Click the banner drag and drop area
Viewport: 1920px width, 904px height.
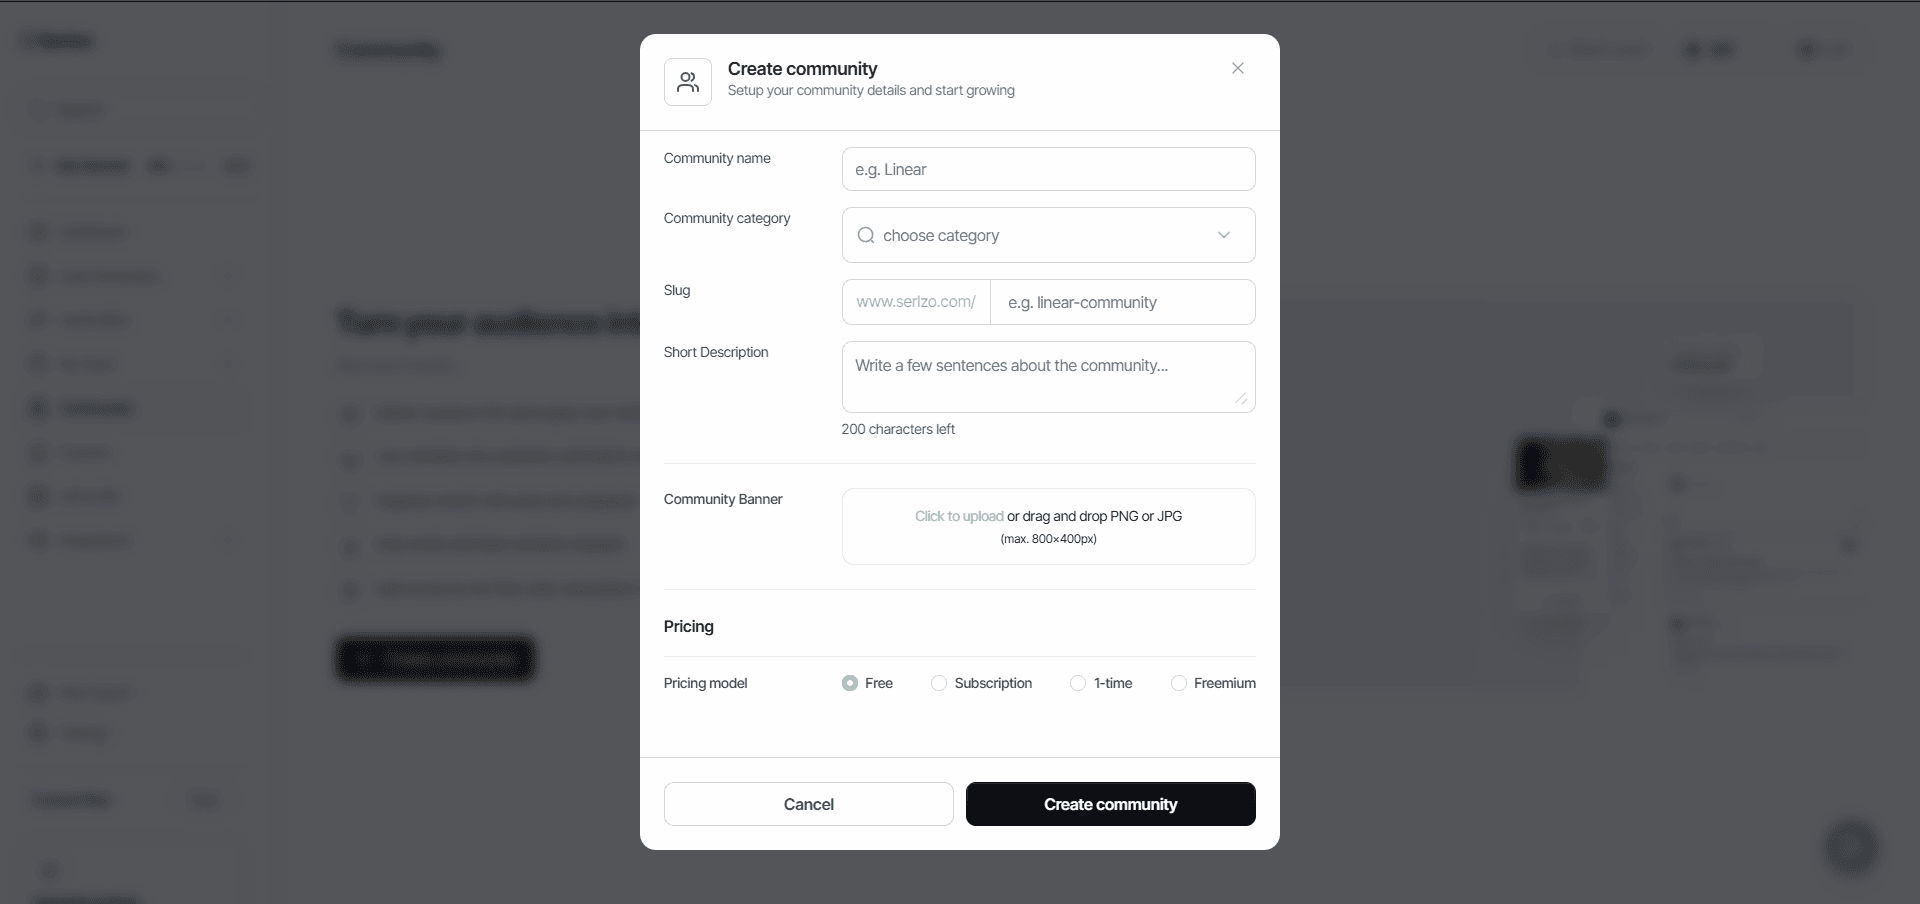(1049, 527)
